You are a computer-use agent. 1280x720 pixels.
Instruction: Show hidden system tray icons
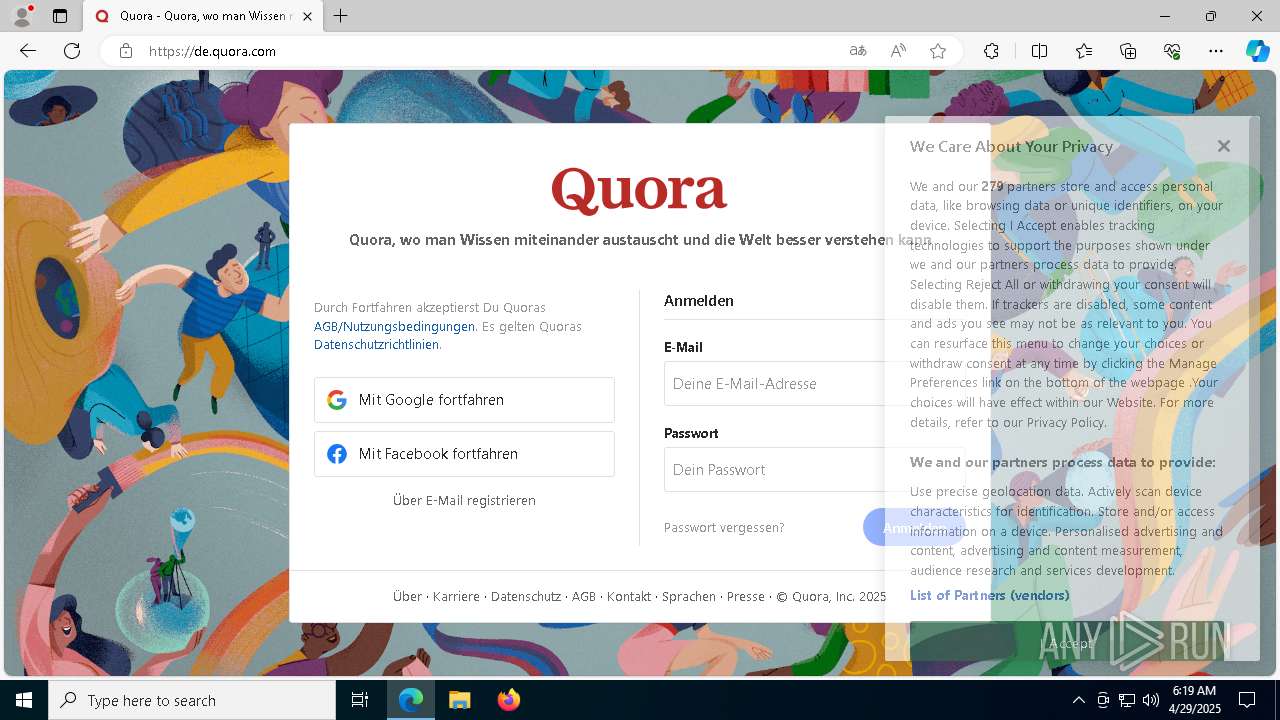coord(1078,700)
